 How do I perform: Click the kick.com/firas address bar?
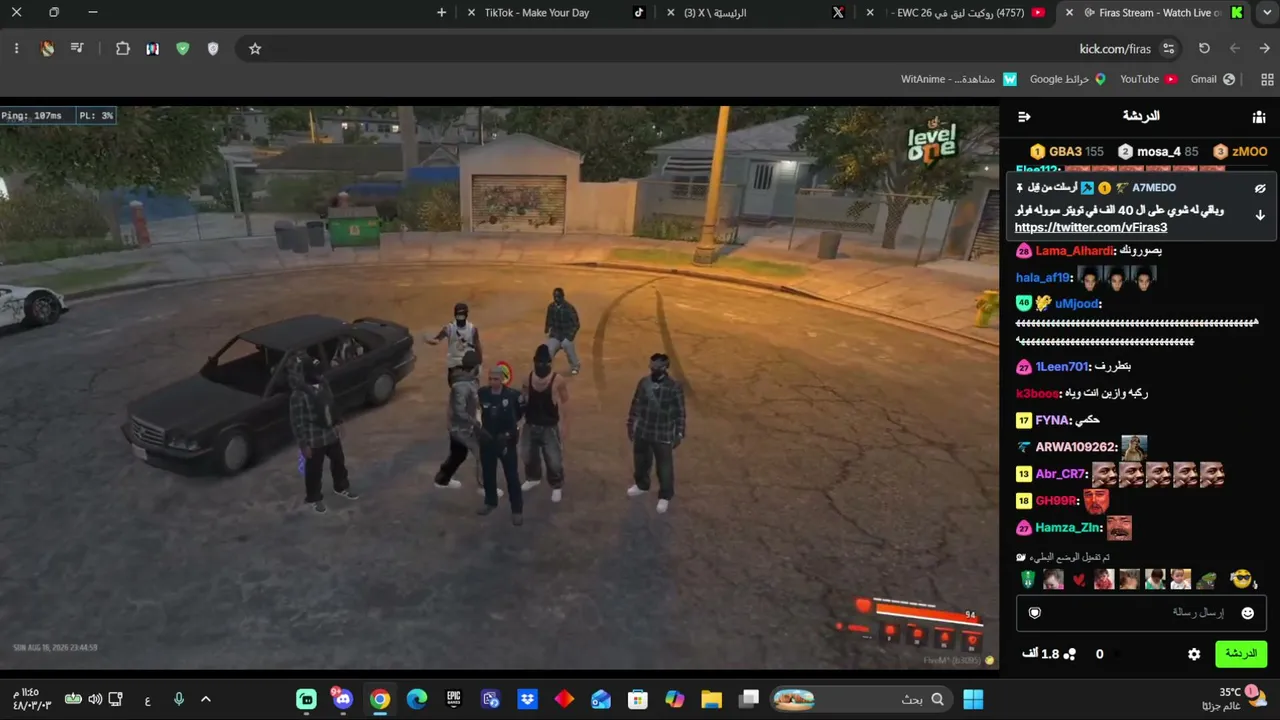tap(1115, 48)
